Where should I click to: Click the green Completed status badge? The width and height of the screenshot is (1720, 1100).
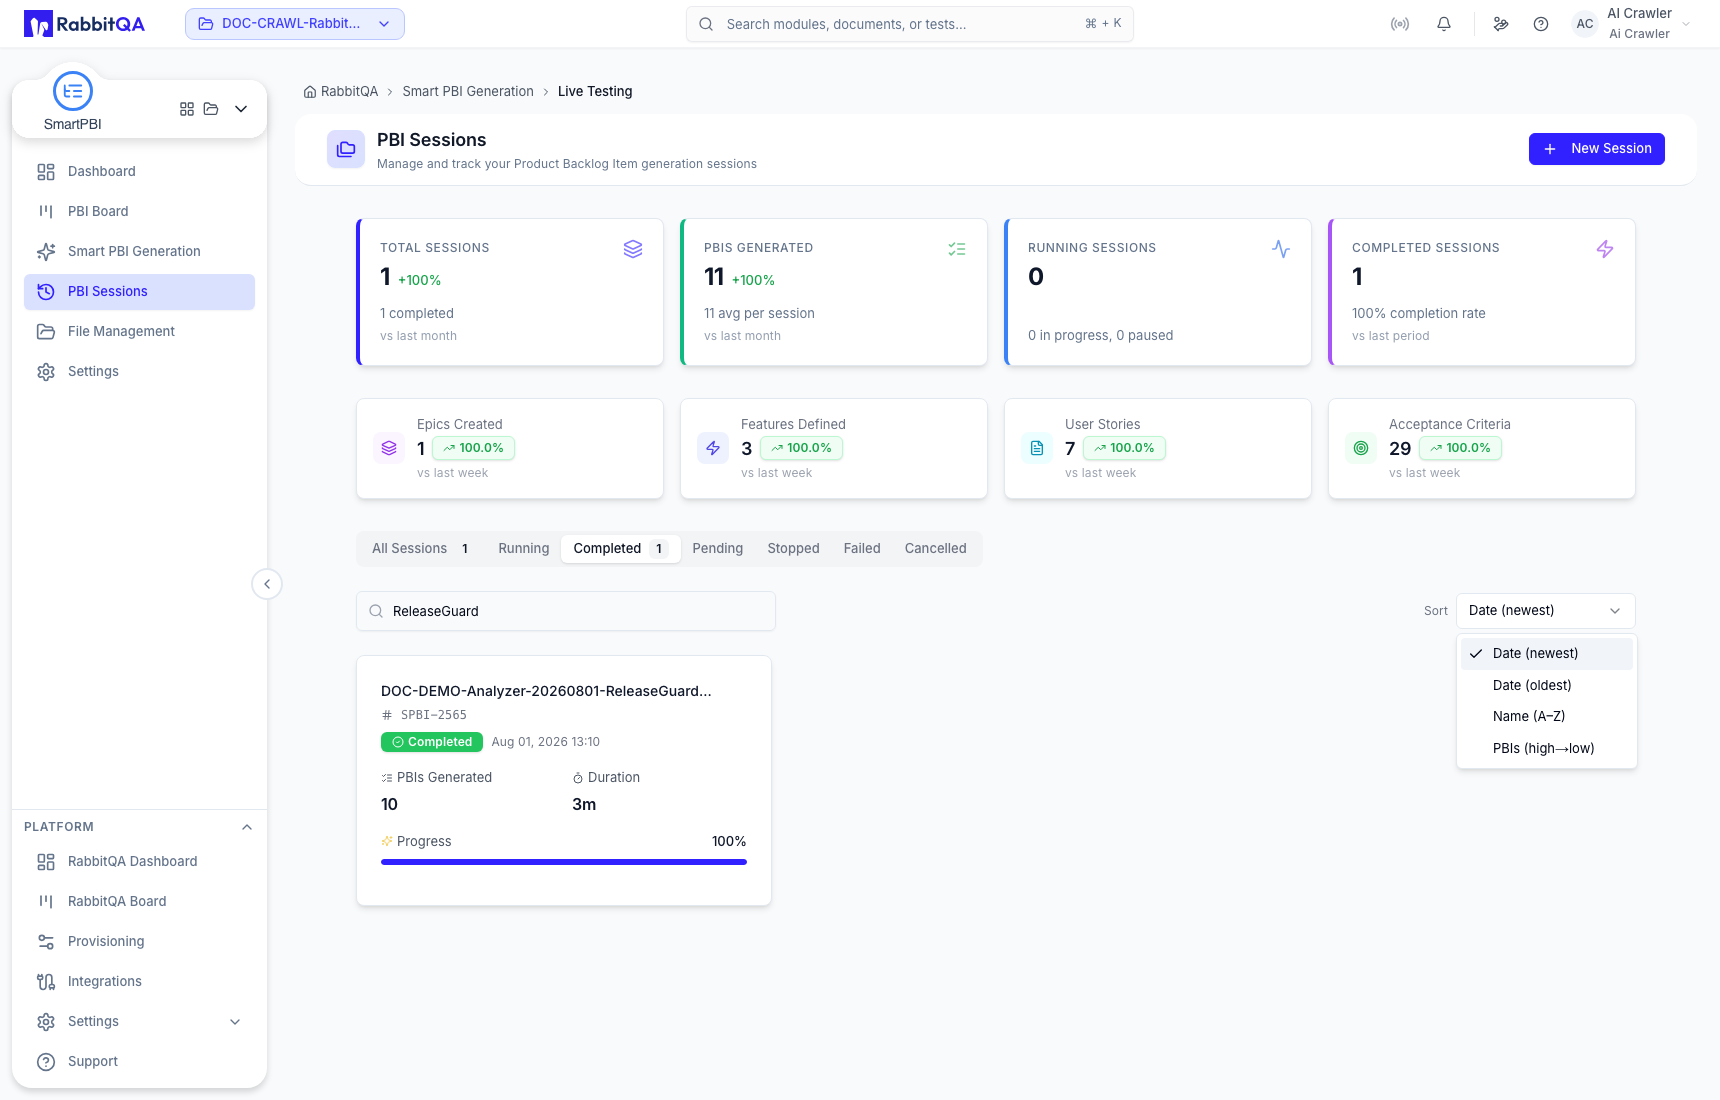pos(432,742)
